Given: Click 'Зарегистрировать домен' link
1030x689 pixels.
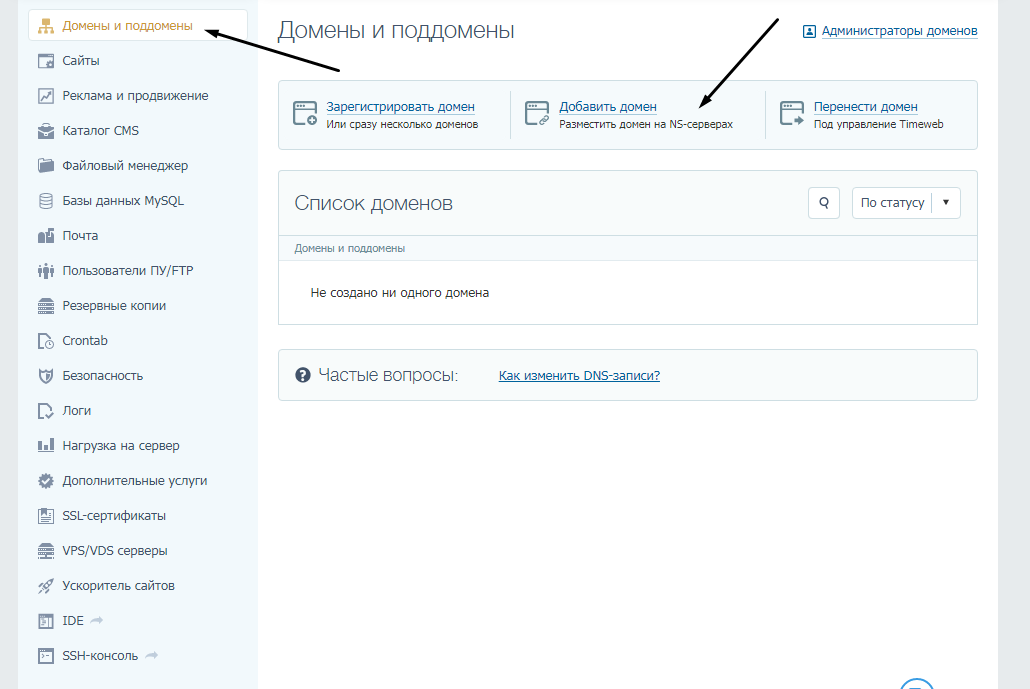Looking at the screenshot, I should 400,107.
